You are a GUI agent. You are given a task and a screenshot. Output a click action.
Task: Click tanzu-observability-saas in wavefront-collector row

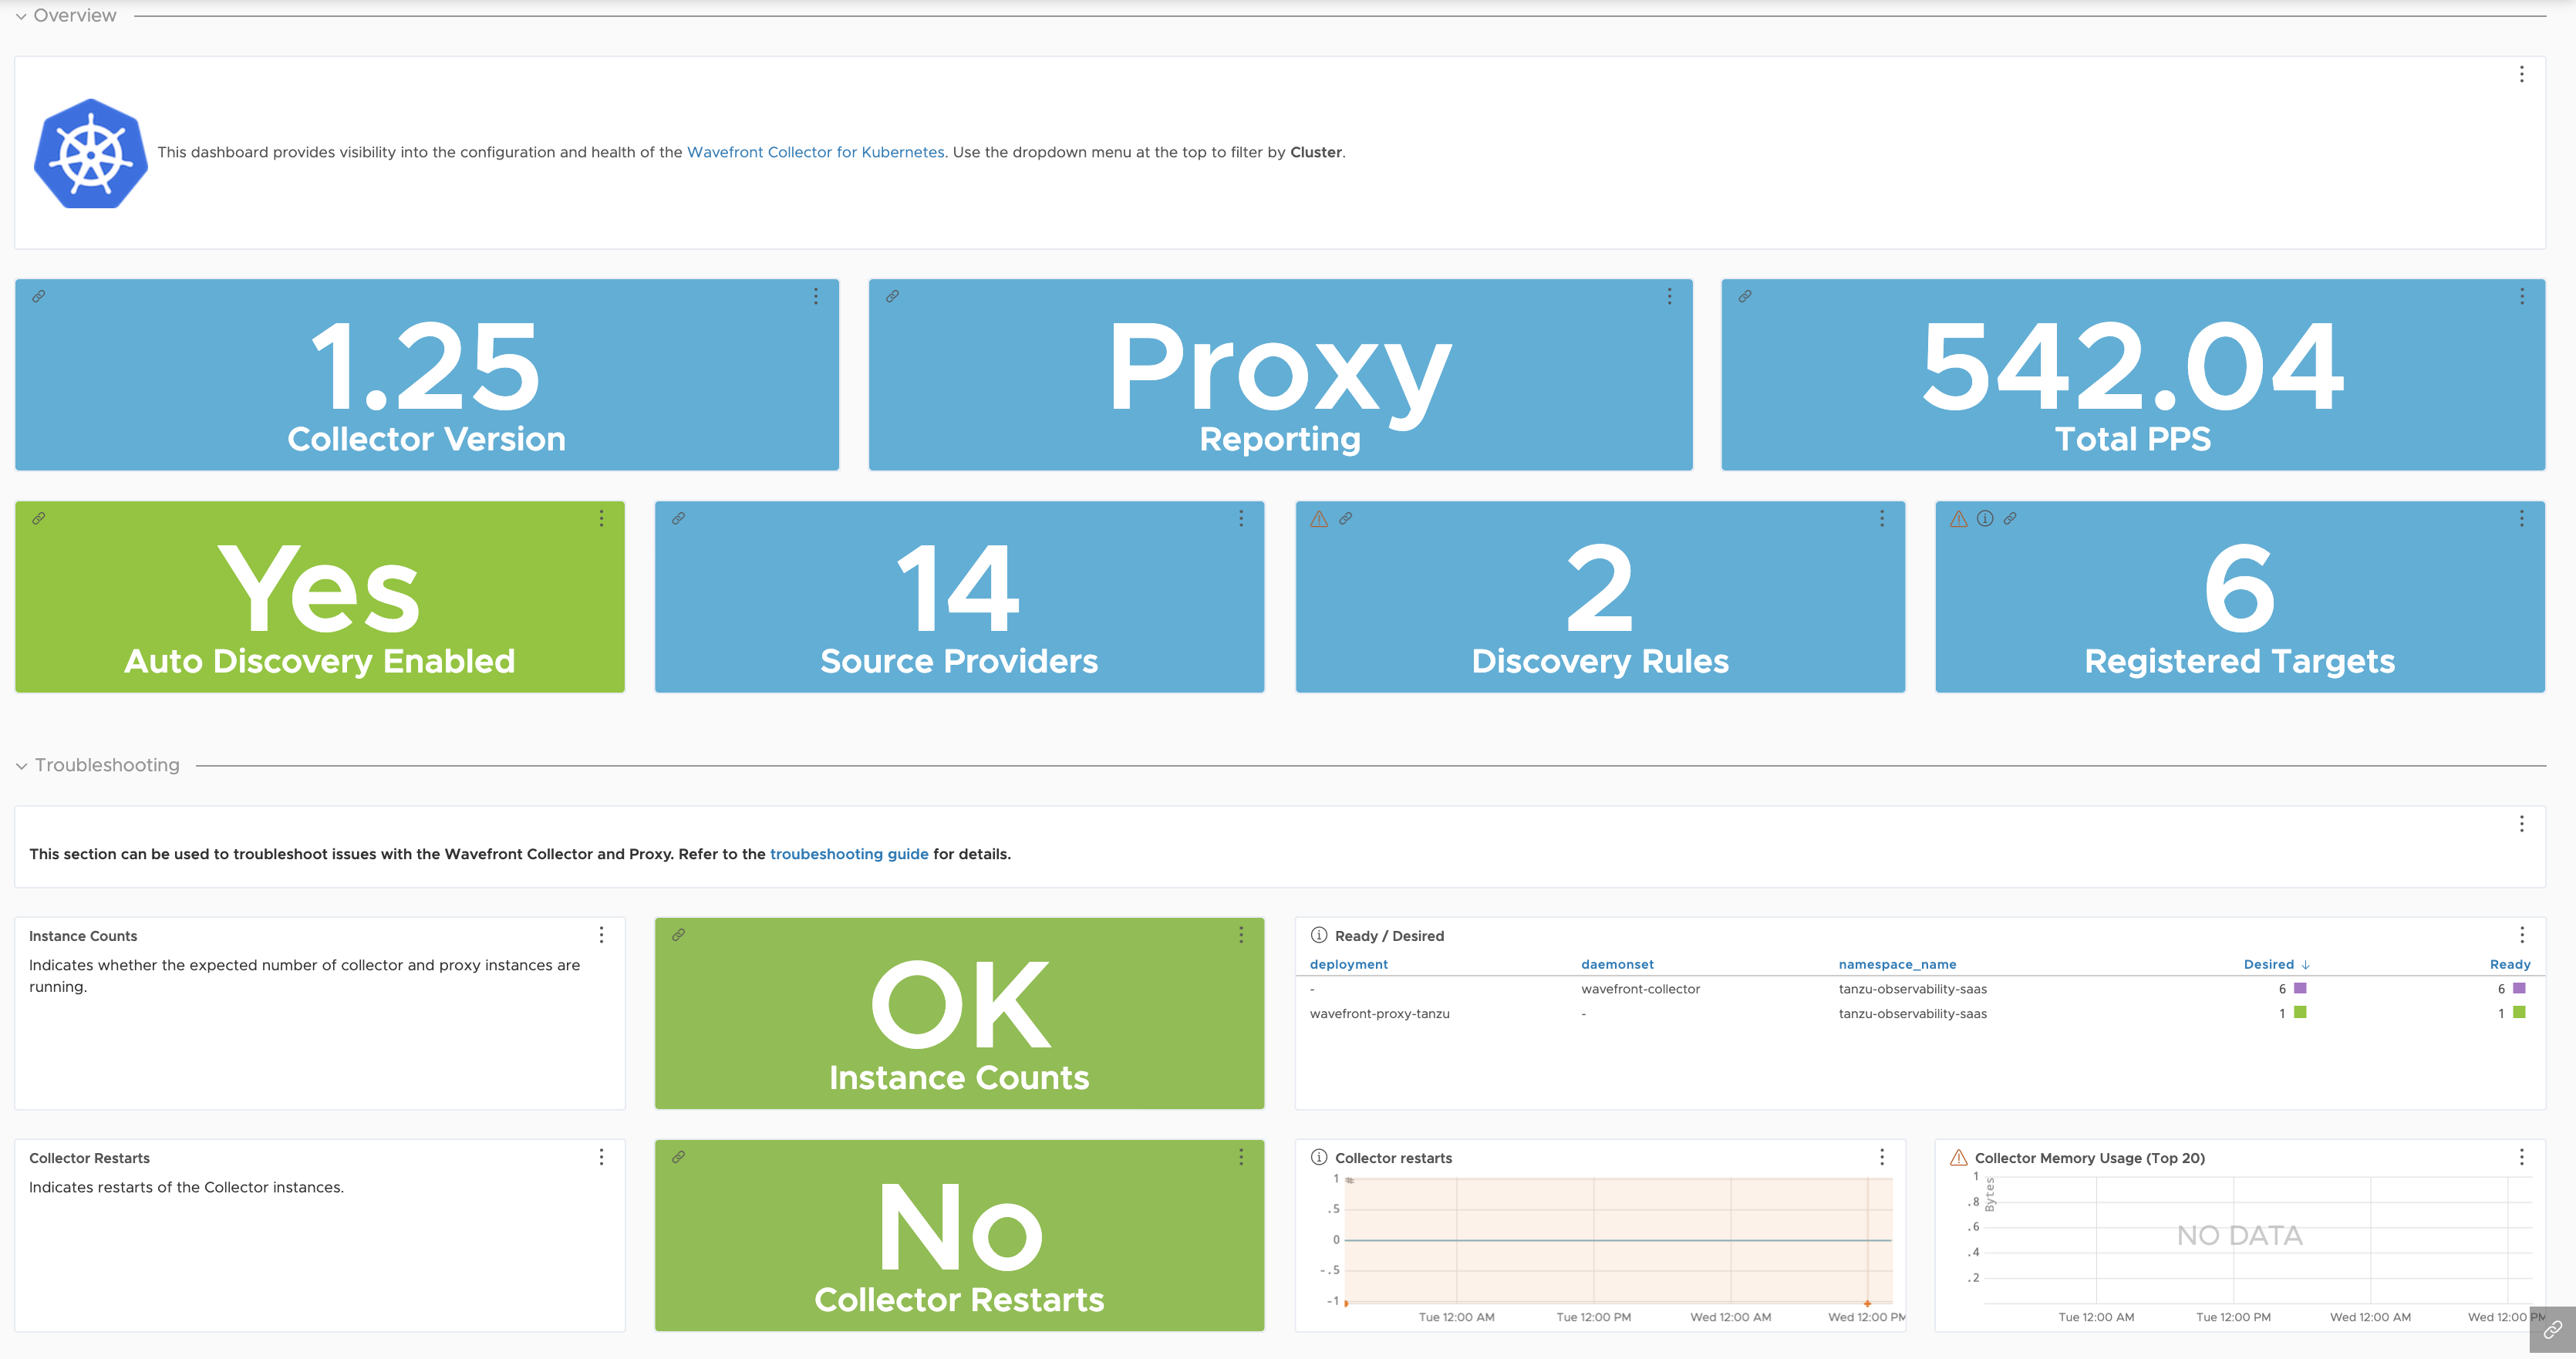point(1912,989)
